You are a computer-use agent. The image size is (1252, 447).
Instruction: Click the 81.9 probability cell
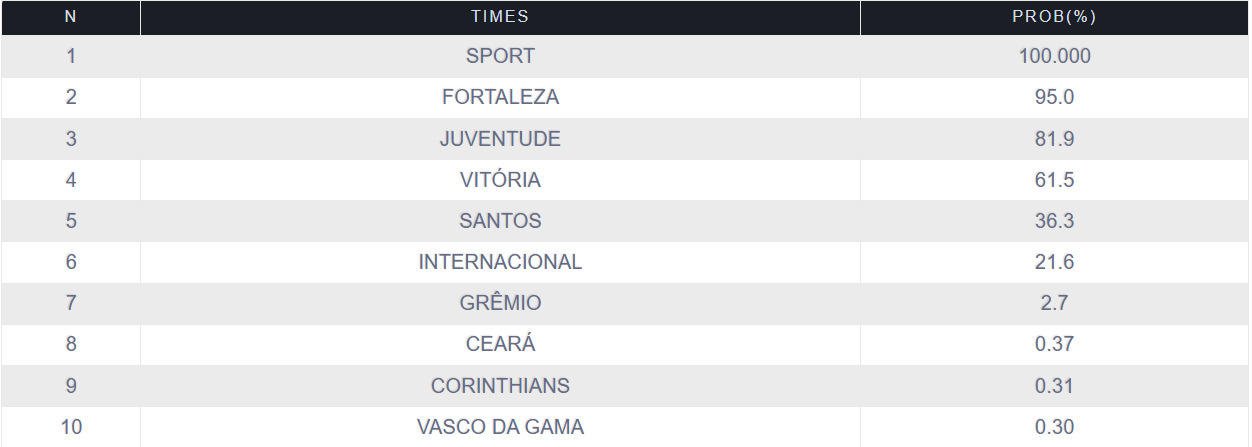1054,139
